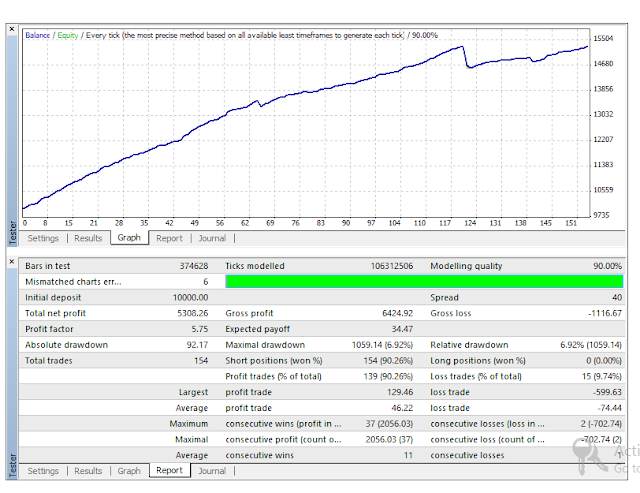Click Absolute drawdown value 92.17
This screenshot has height=493, width=640.
tap(198, 345)
